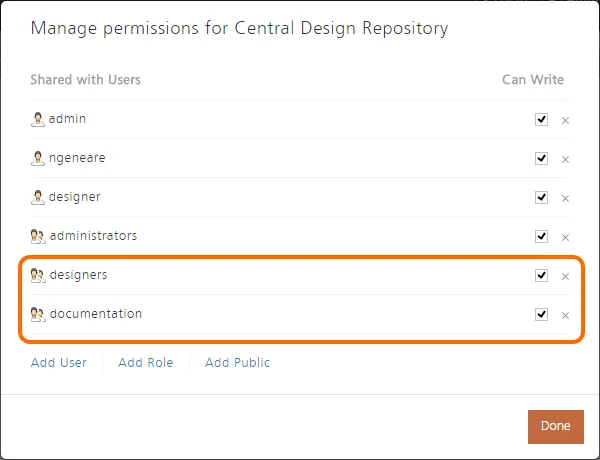The width and height of the screenshot is (600, 460).
Task: Remove administrators role via X icon
Action: point(565,238)
